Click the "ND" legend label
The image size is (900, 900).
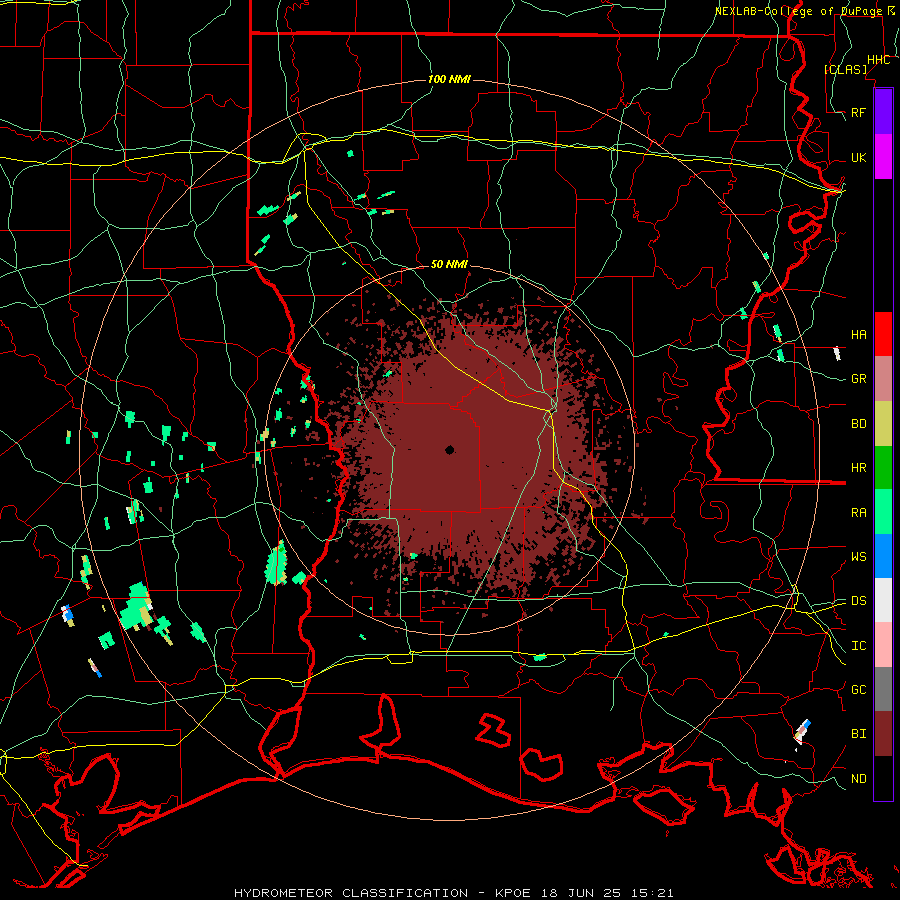[858, 779]
